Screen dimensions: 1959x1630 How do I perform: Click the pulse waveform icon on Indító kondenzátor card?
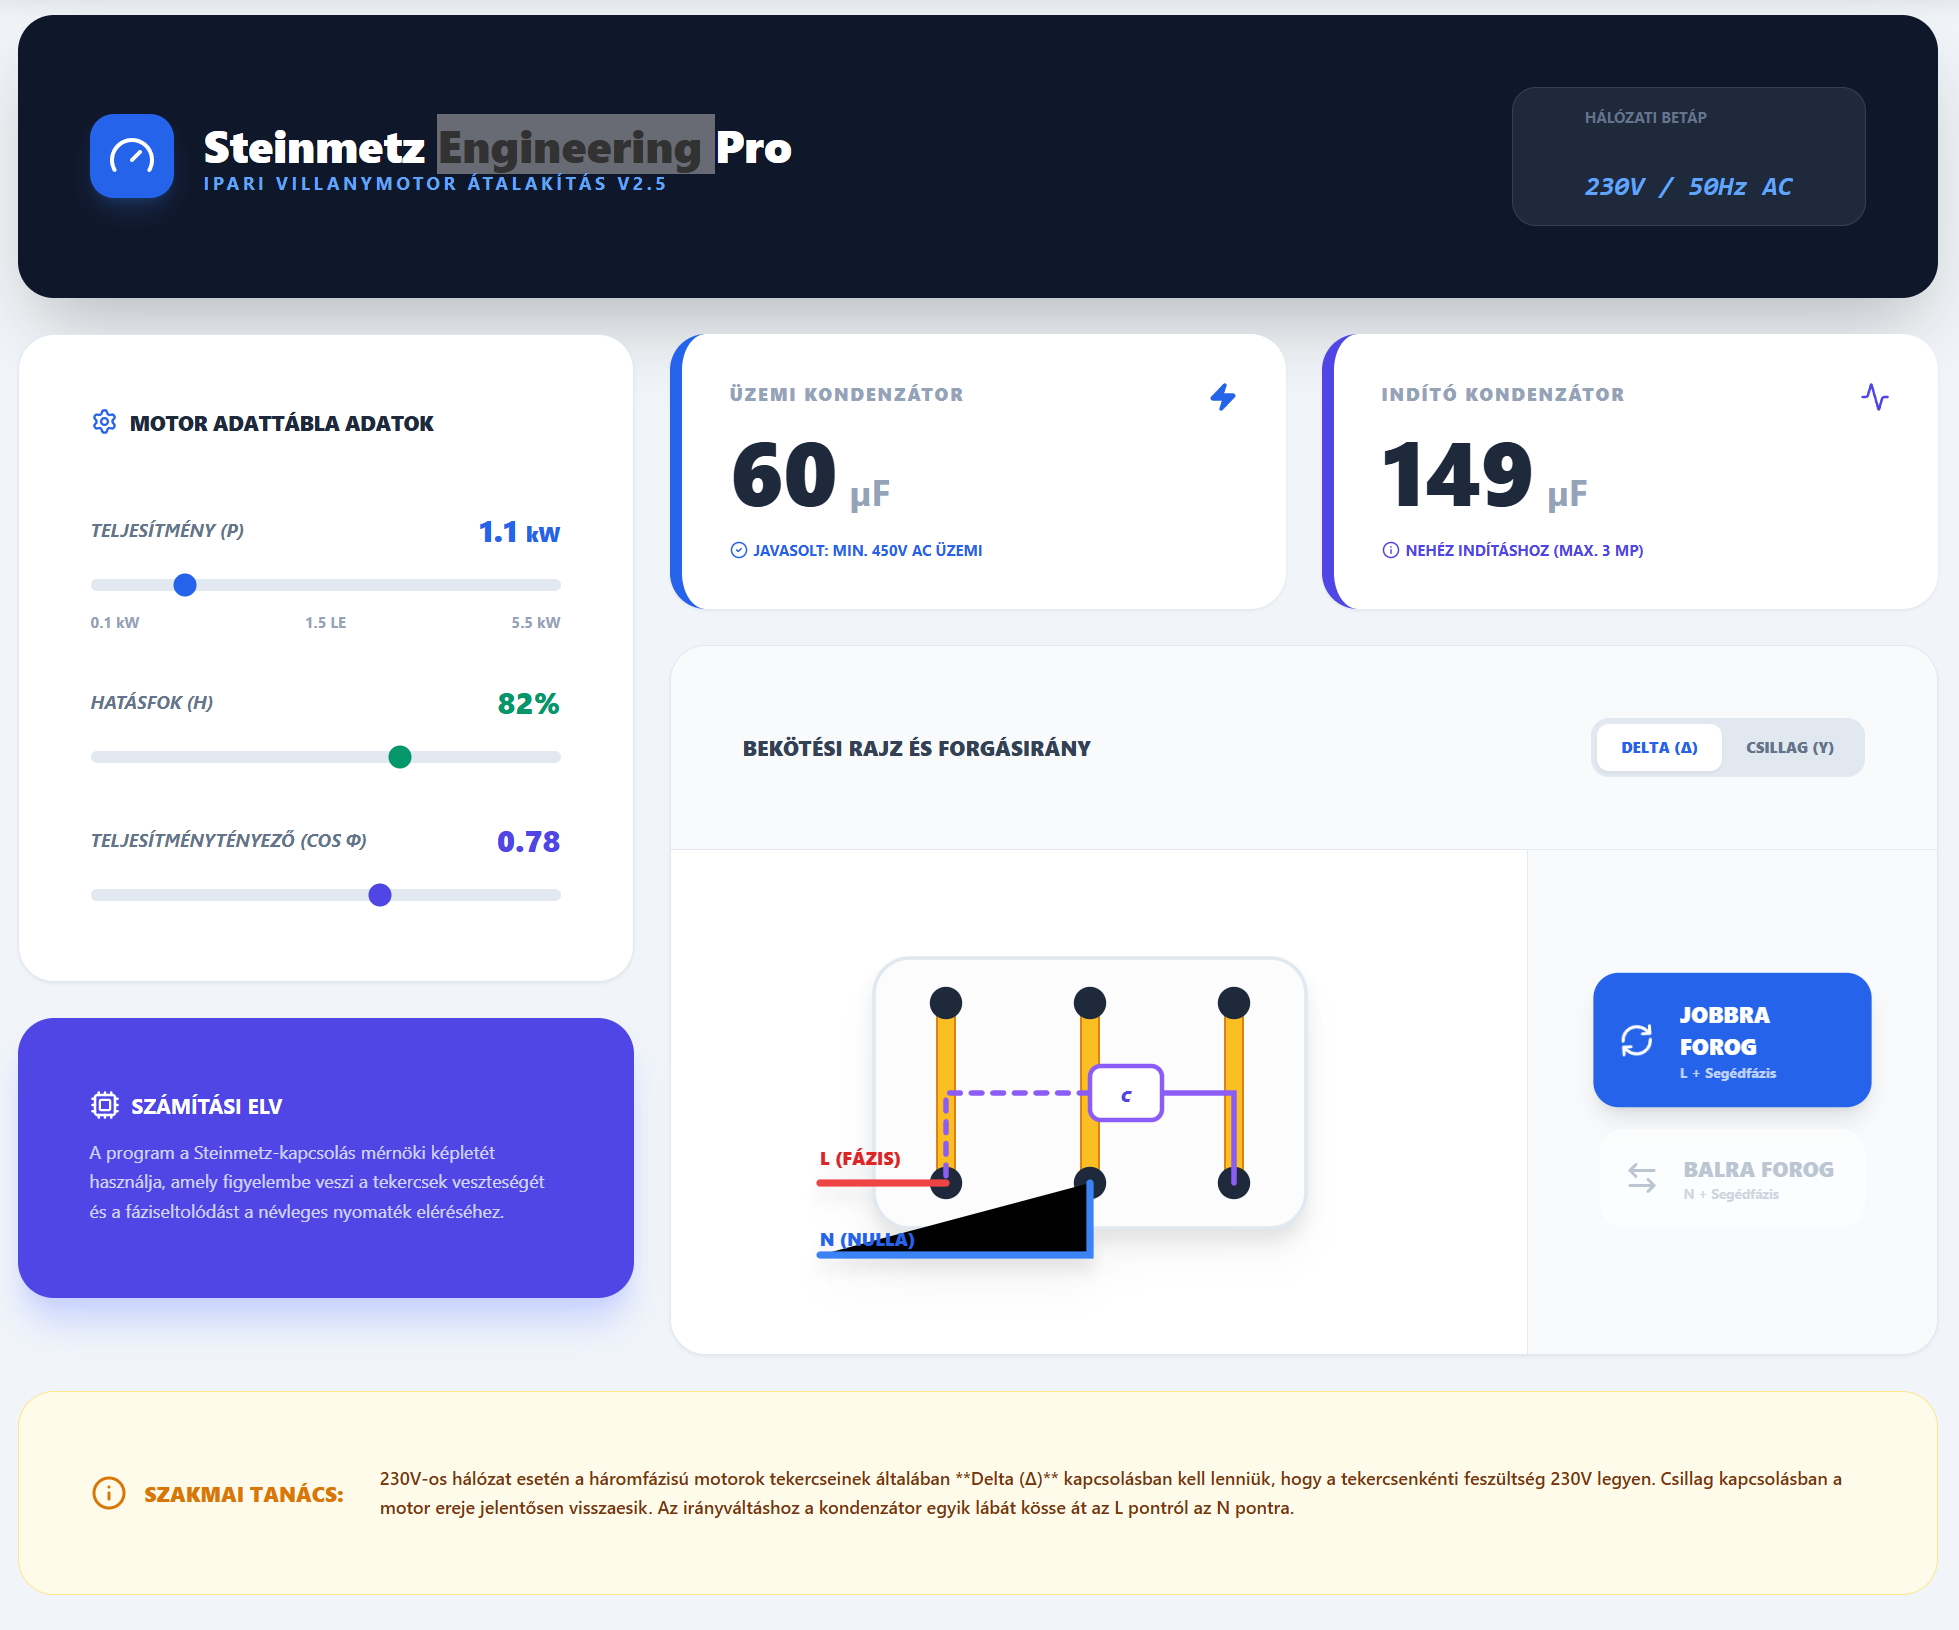[1874, 397]
